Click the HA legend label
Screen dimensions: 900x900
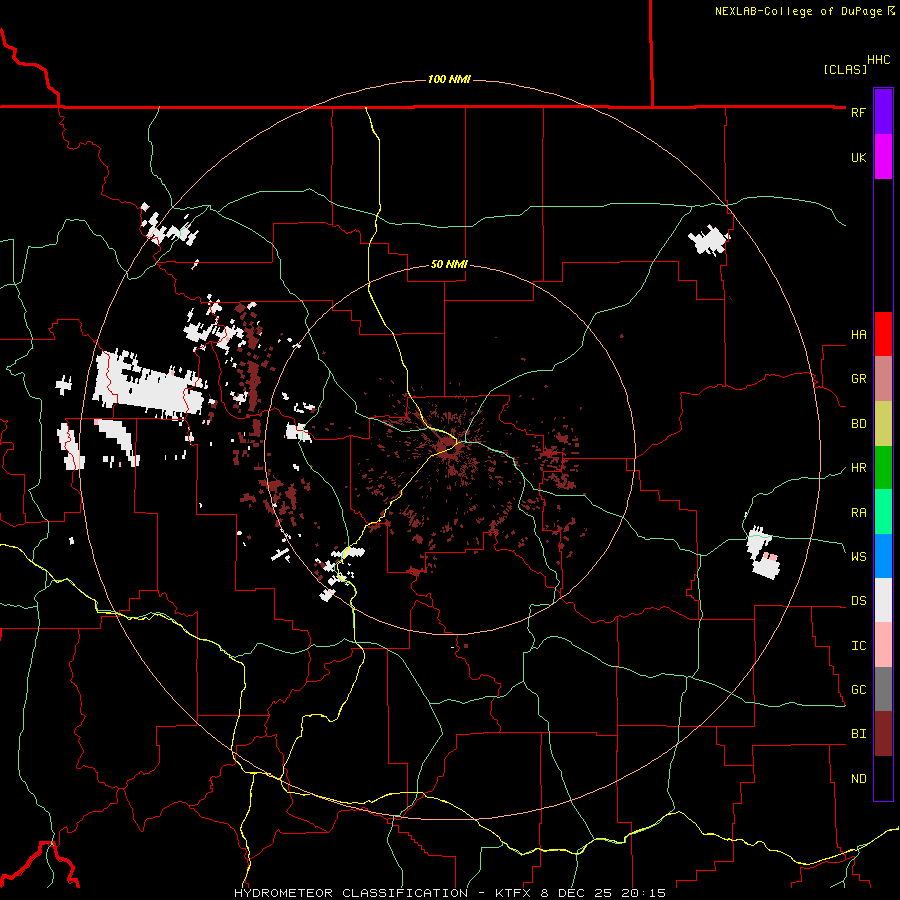[858, 335]
